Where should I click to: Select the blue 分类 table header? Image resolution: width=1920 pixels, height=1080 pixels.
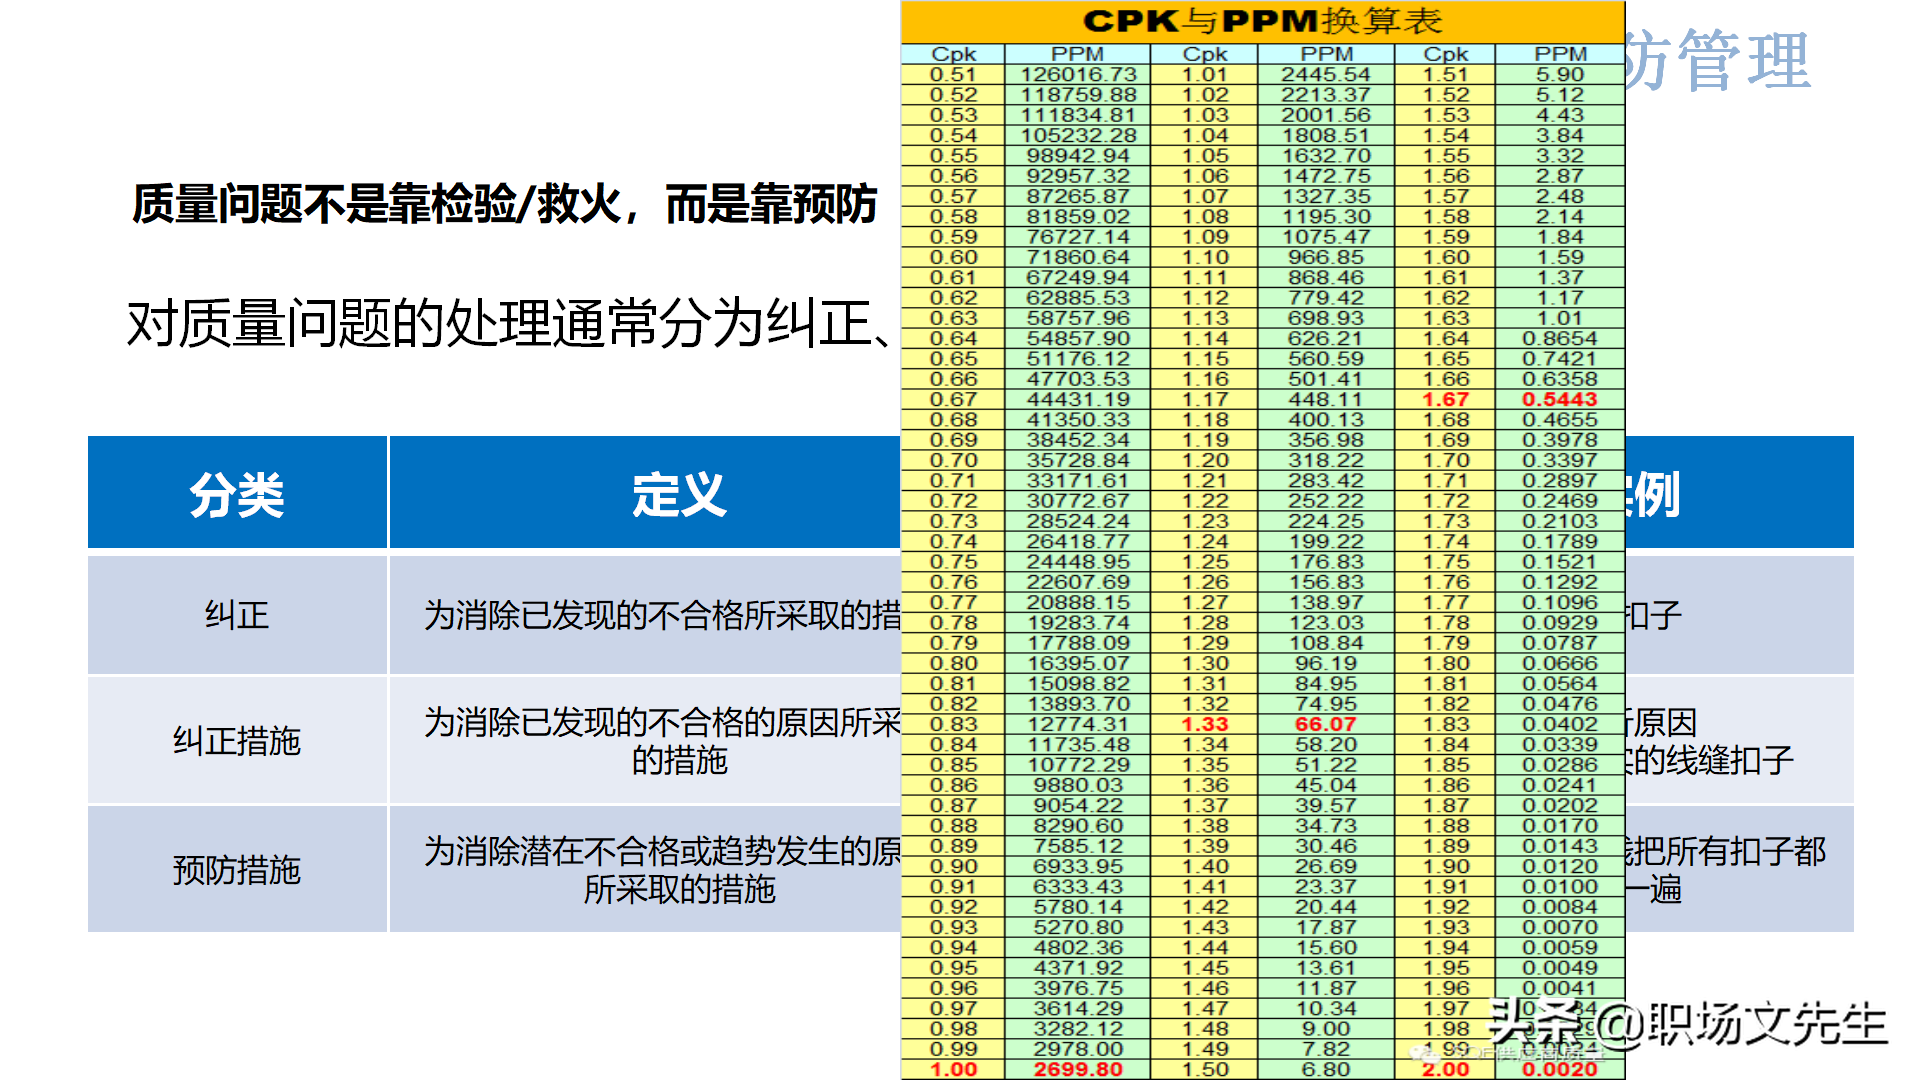click(236, 492)
